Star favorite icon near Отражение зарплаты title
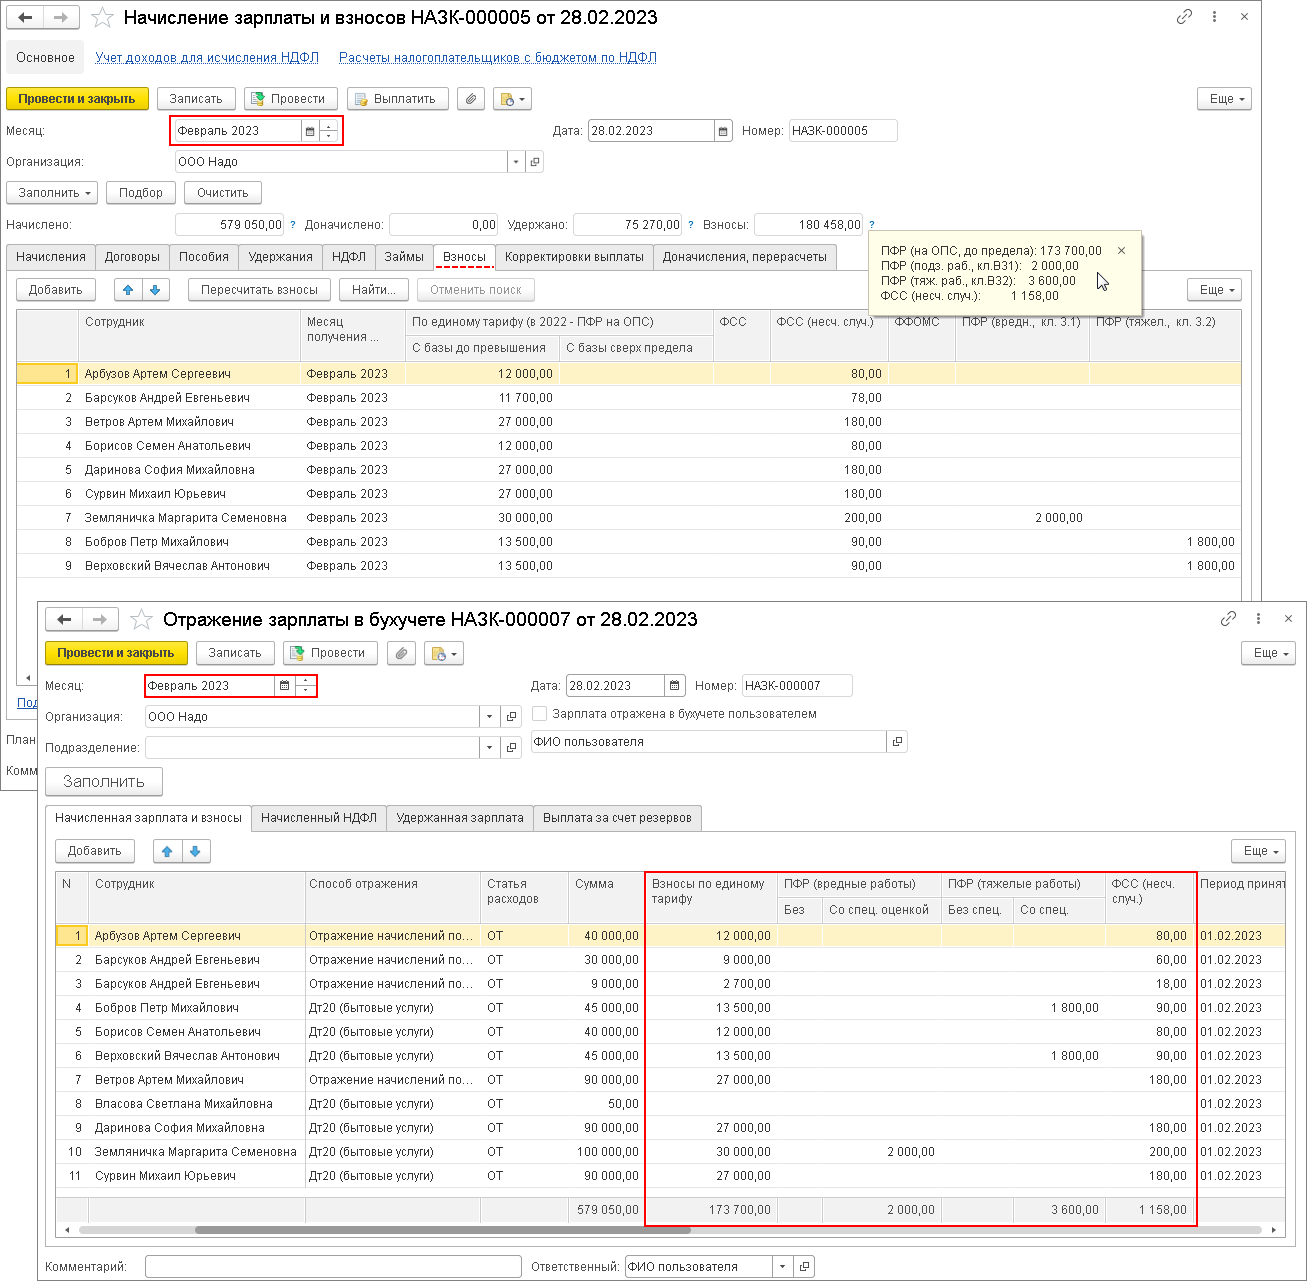 (x=142, y=620)
